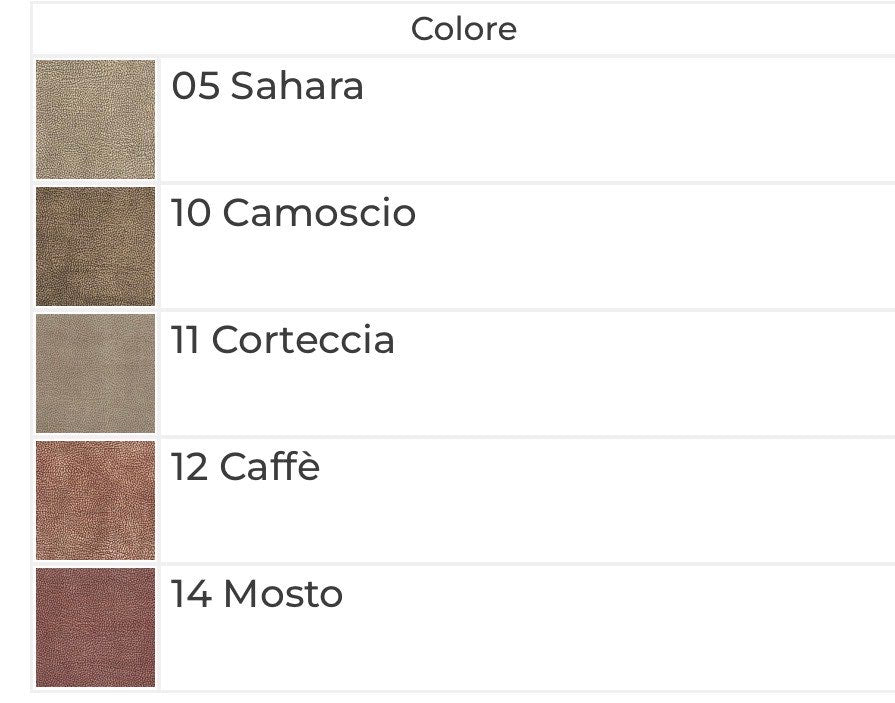Select the name Camoscio in second row
Screen dimensions: 895x703
319,212
